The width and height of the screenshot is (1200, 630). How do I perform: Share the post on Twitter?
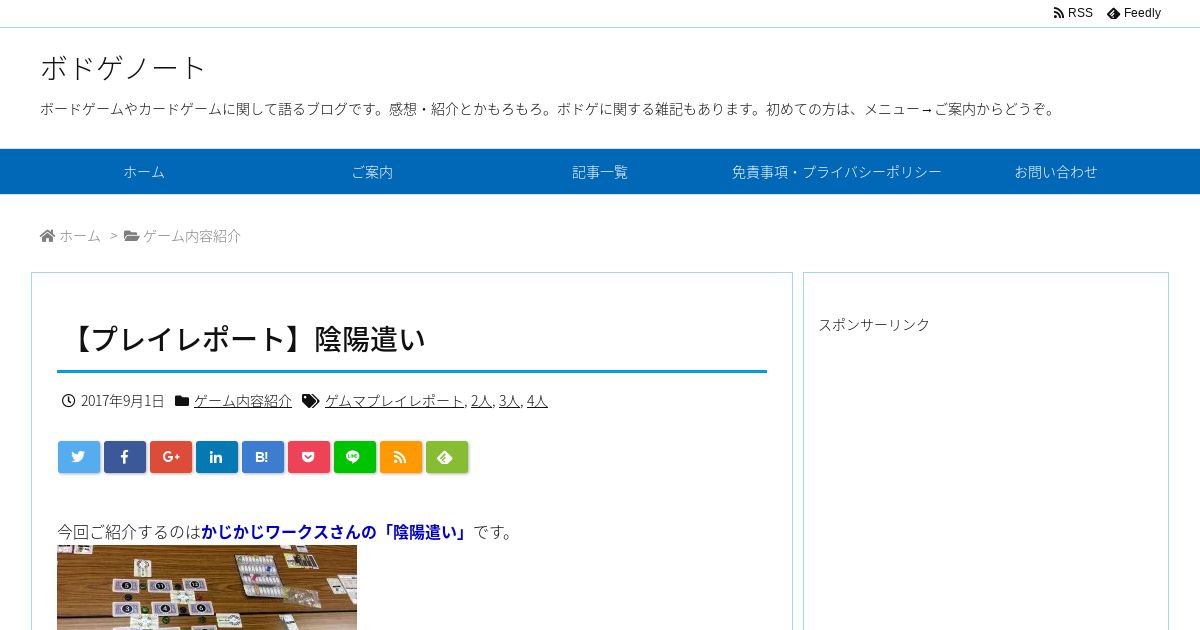[79, 457]
